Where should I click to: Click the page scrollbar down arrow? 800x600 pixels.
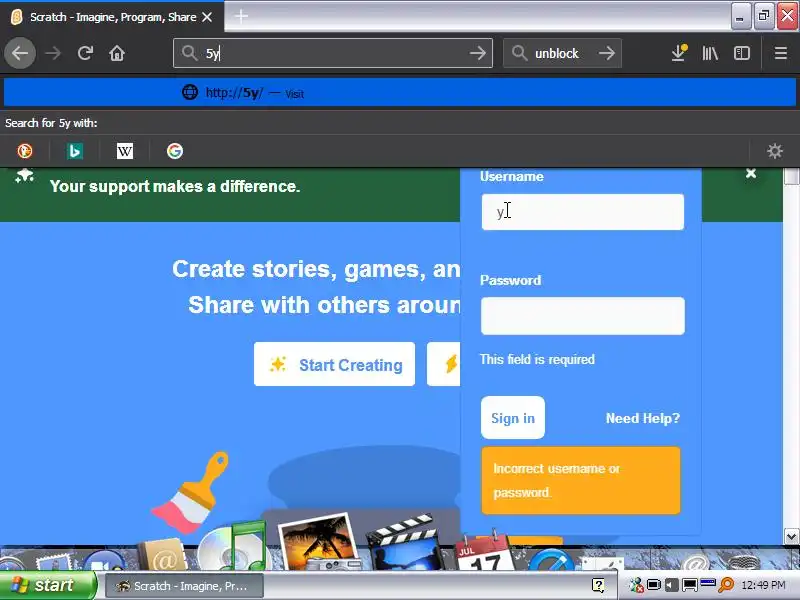click(791, 537)
